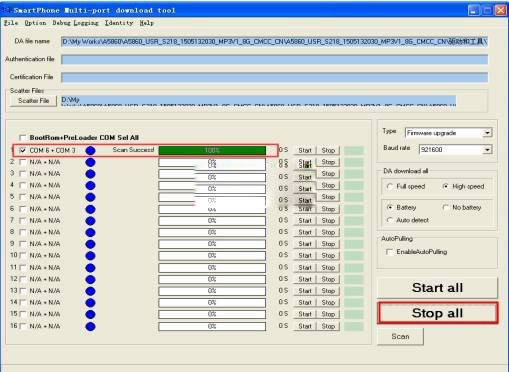Viewport: 509px width, 372px height.
Task: Click the blue status circle for COM 6 row
Action: pyautogui.click(x=90, y=151)
